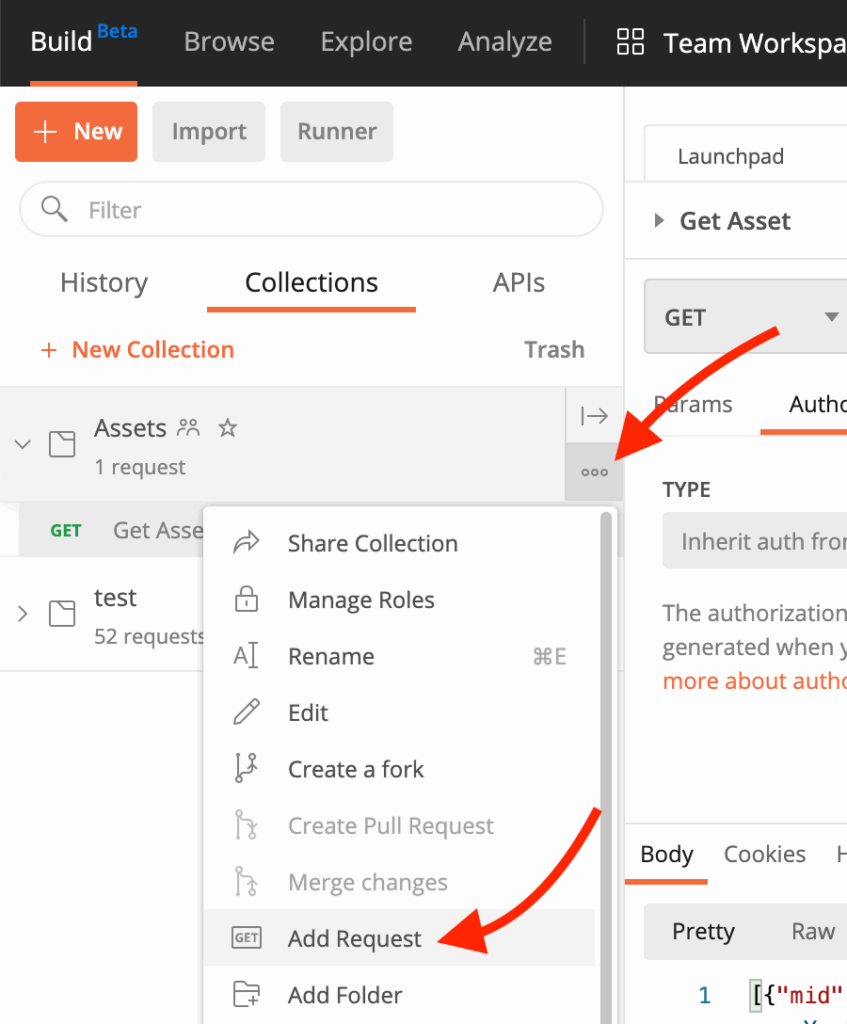Expand the test collection
Screen dimensions: 847x1024
[24, 615]
